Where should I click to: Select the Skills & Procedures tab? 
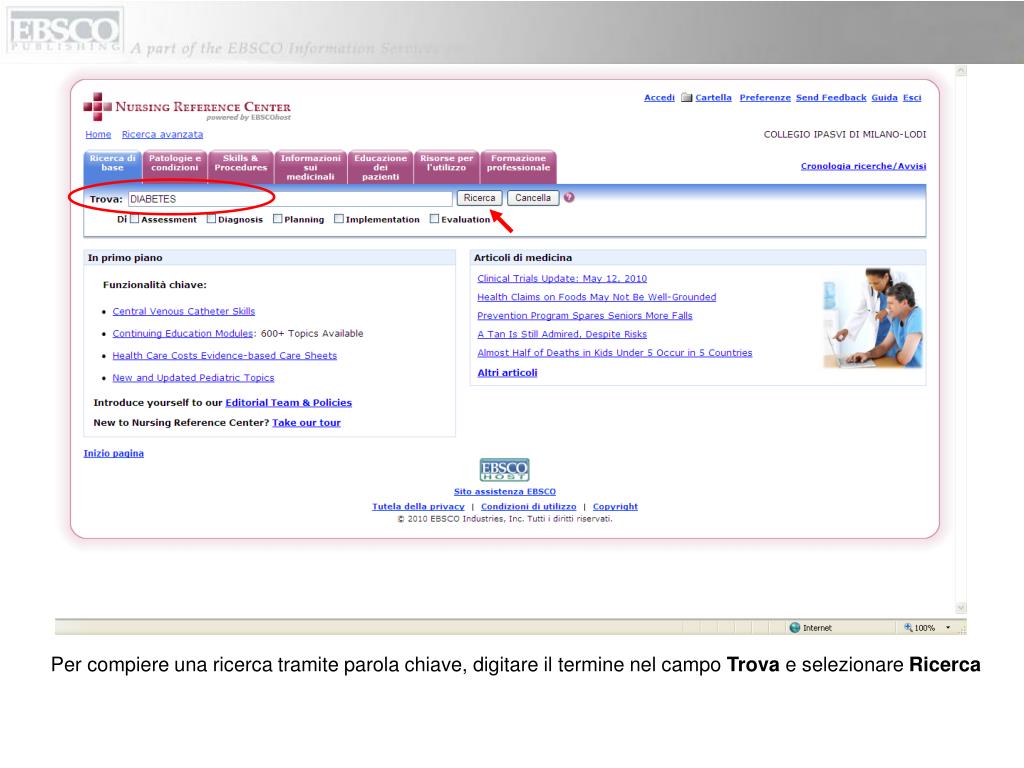pyautogui.click(x=240, y=167)
